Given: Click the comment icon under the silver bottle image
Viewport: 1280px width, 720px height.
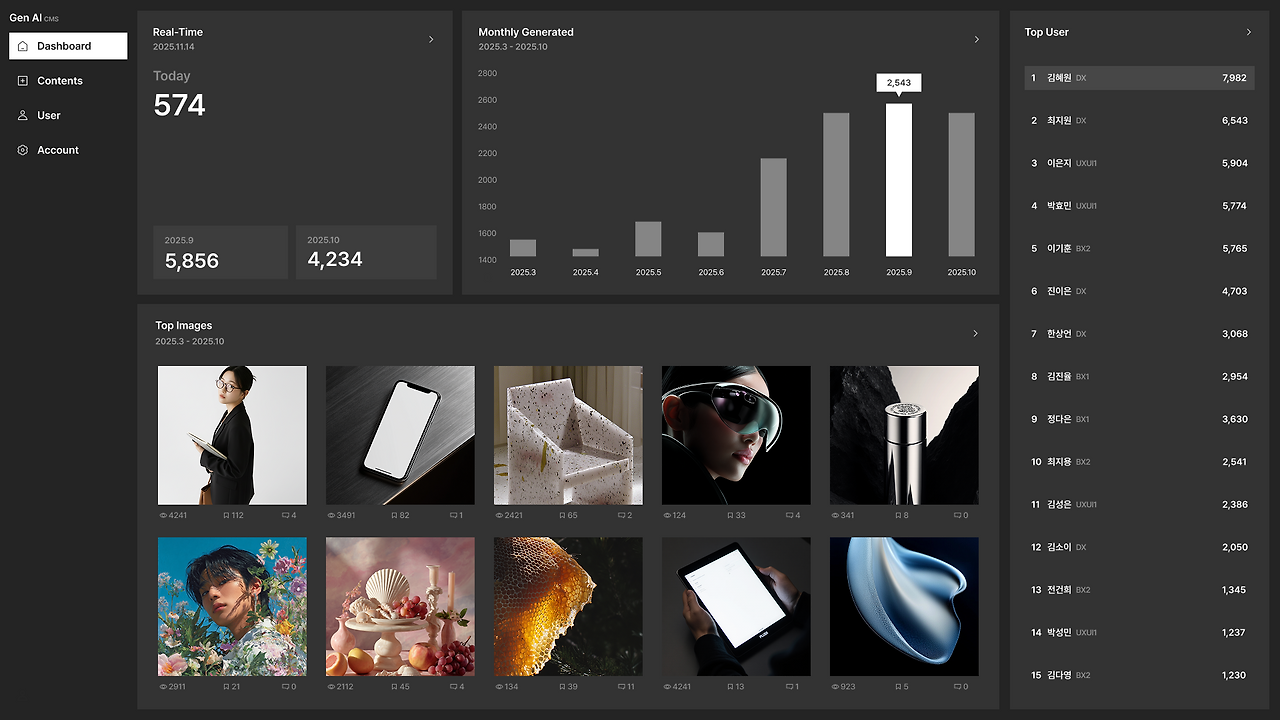Looking at the screenshot, I should 957,516.
